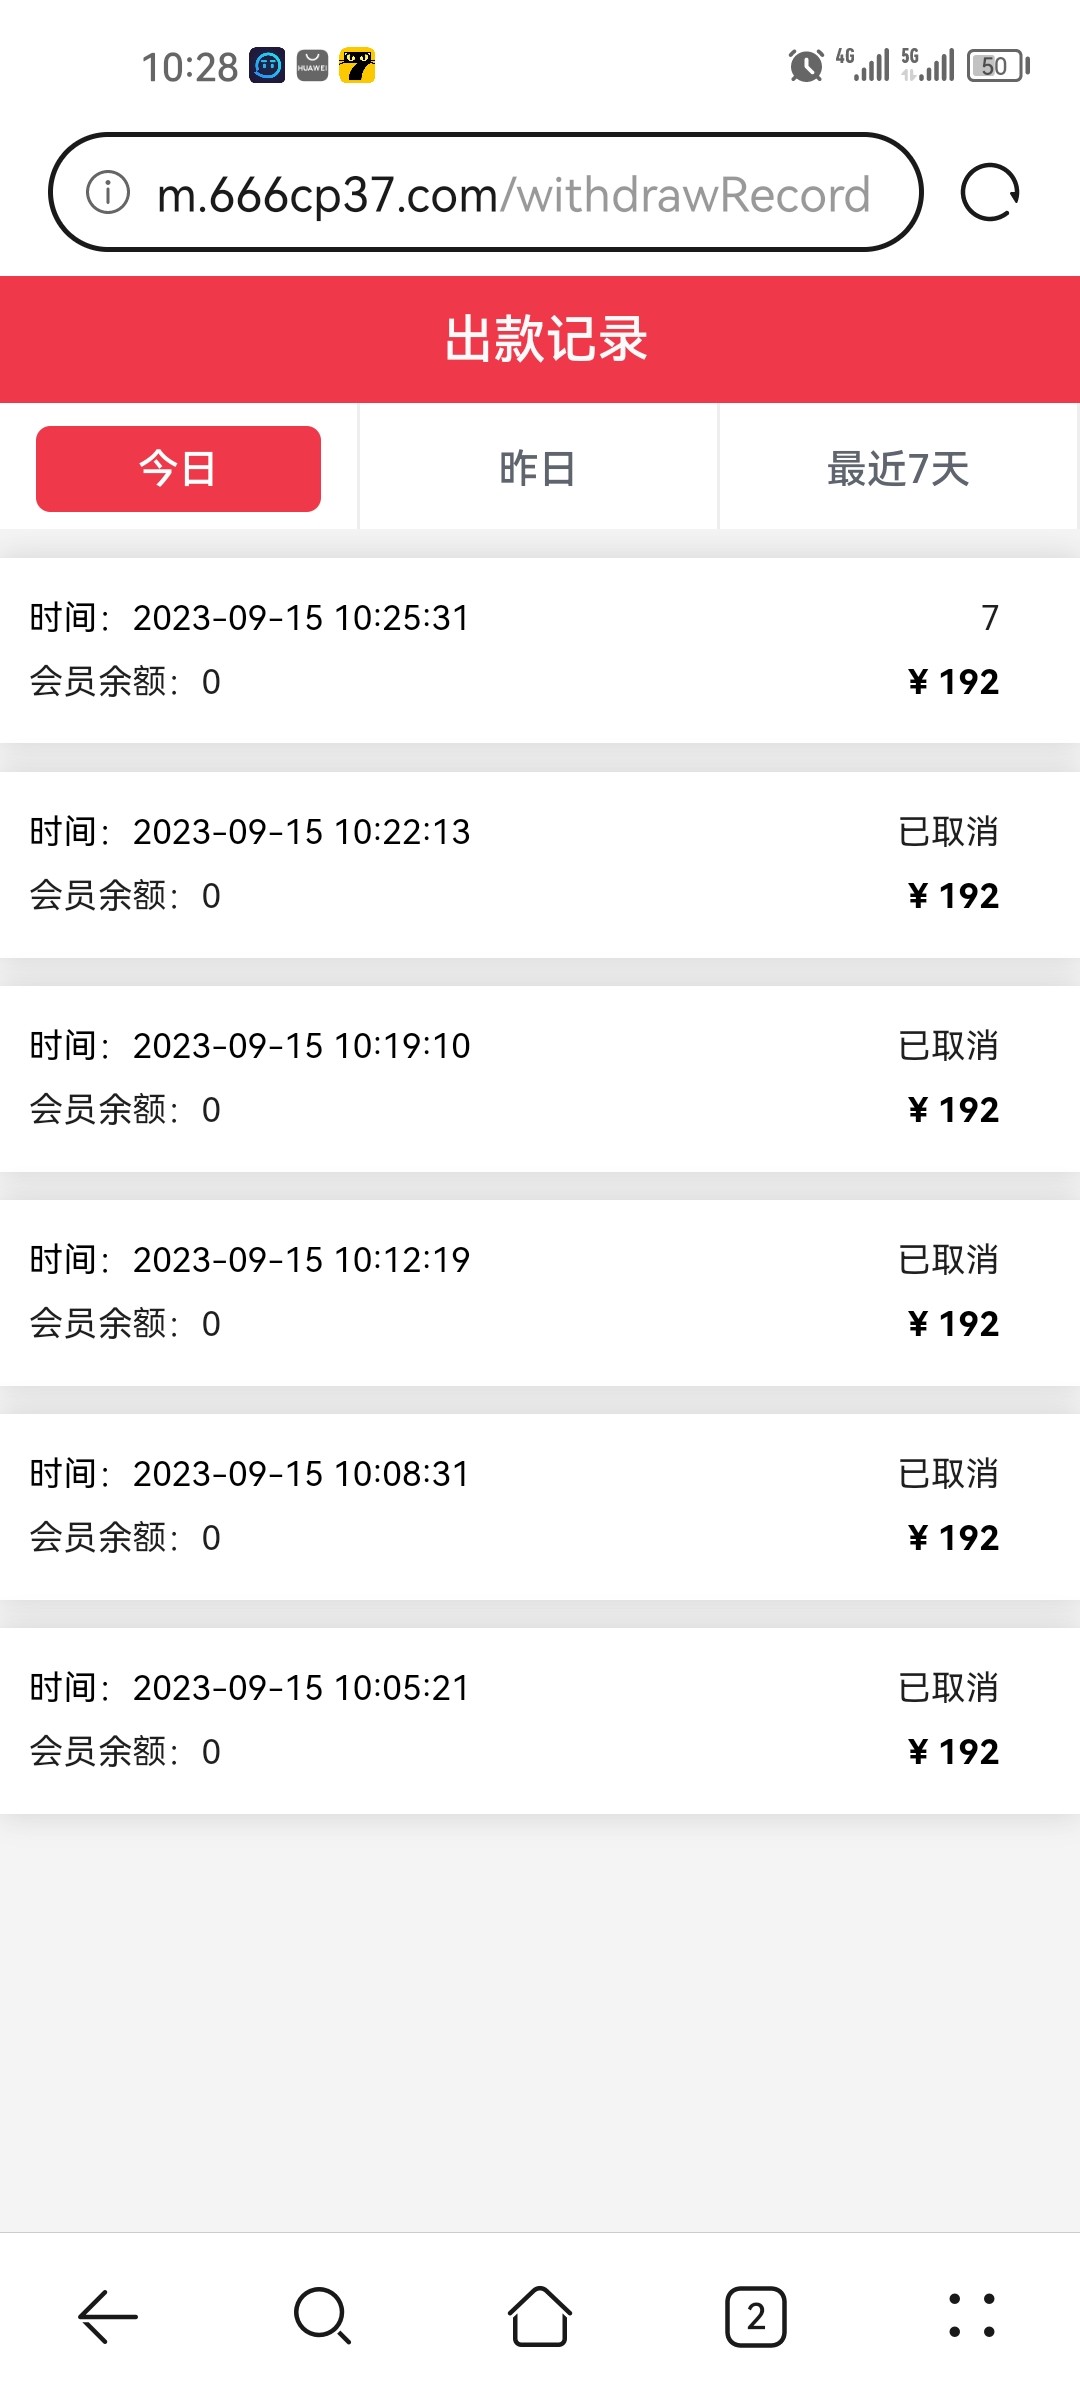This screenshot has width=1080, height=2400.
Task: Tap ¥192 amount on 10:12:19 record
Action: click(x=954, y=1324)
